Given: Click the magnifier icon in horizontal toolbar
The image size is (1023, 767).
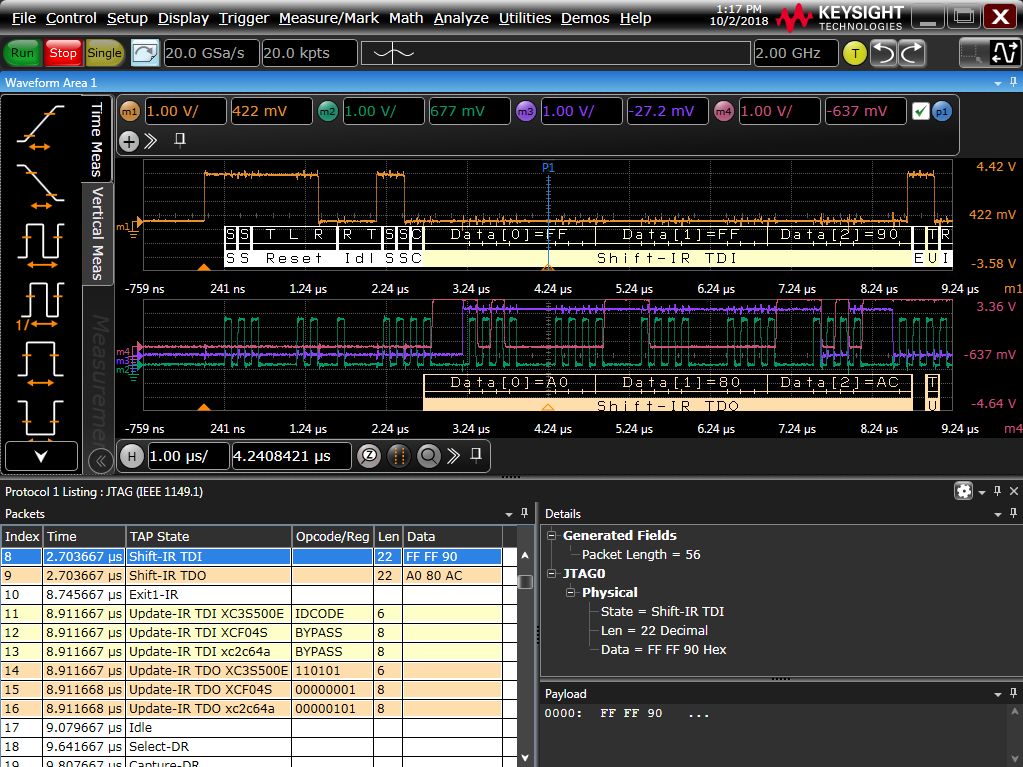Looking at the screenshot, I should 428,456.
